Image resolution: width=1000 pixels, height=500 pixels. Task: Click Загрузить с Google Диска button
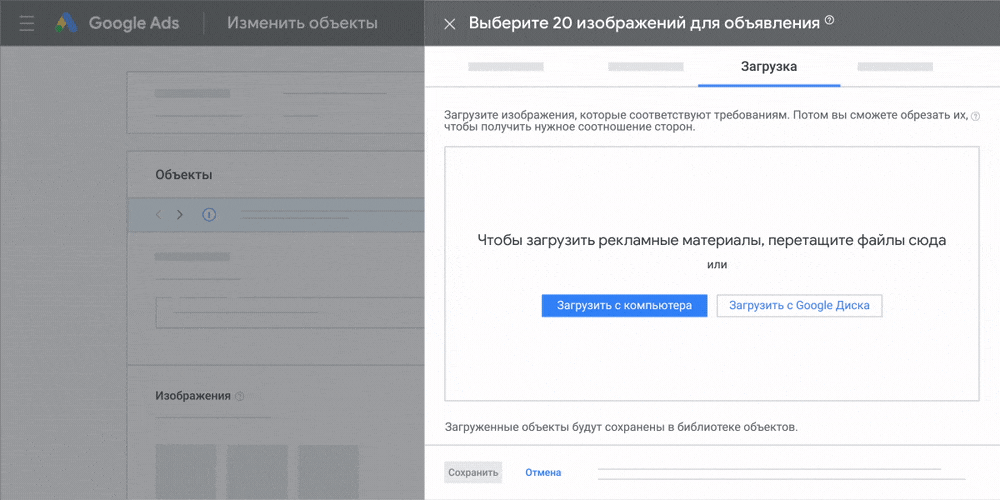[x=799, y=305]
